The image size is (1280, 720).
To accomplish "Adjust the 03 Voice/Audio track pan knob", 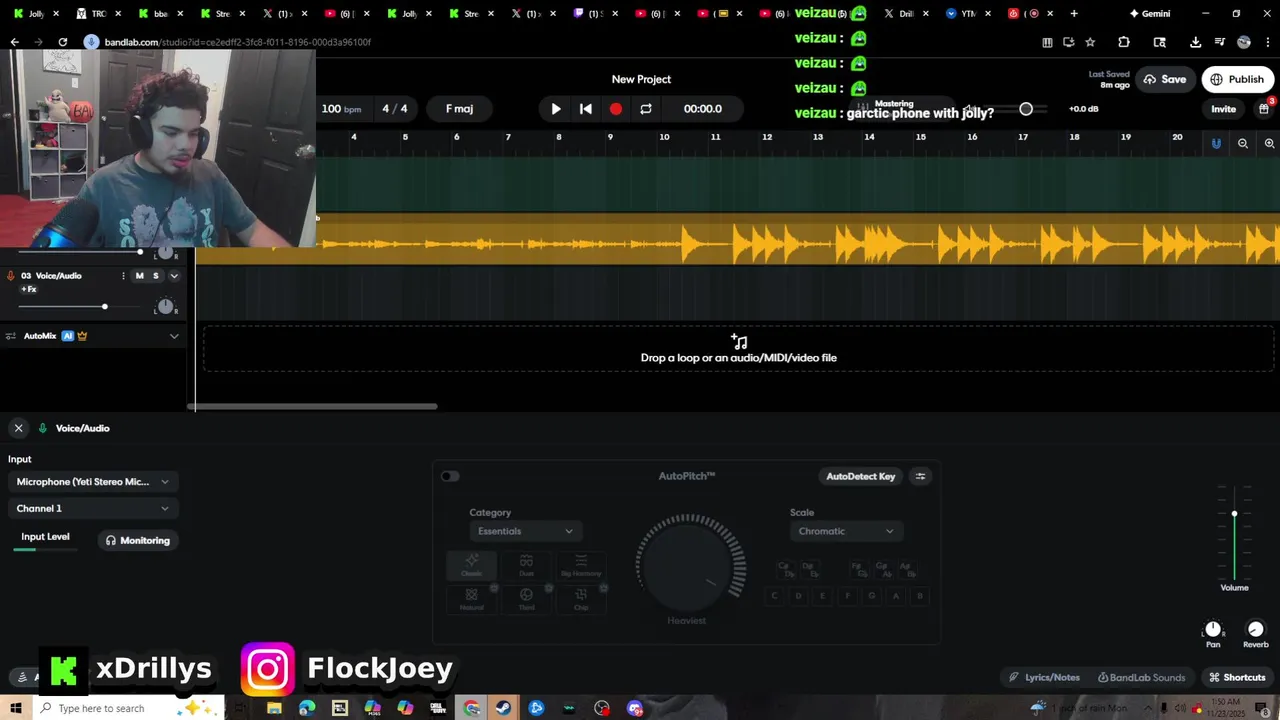I will pos(166,307).
